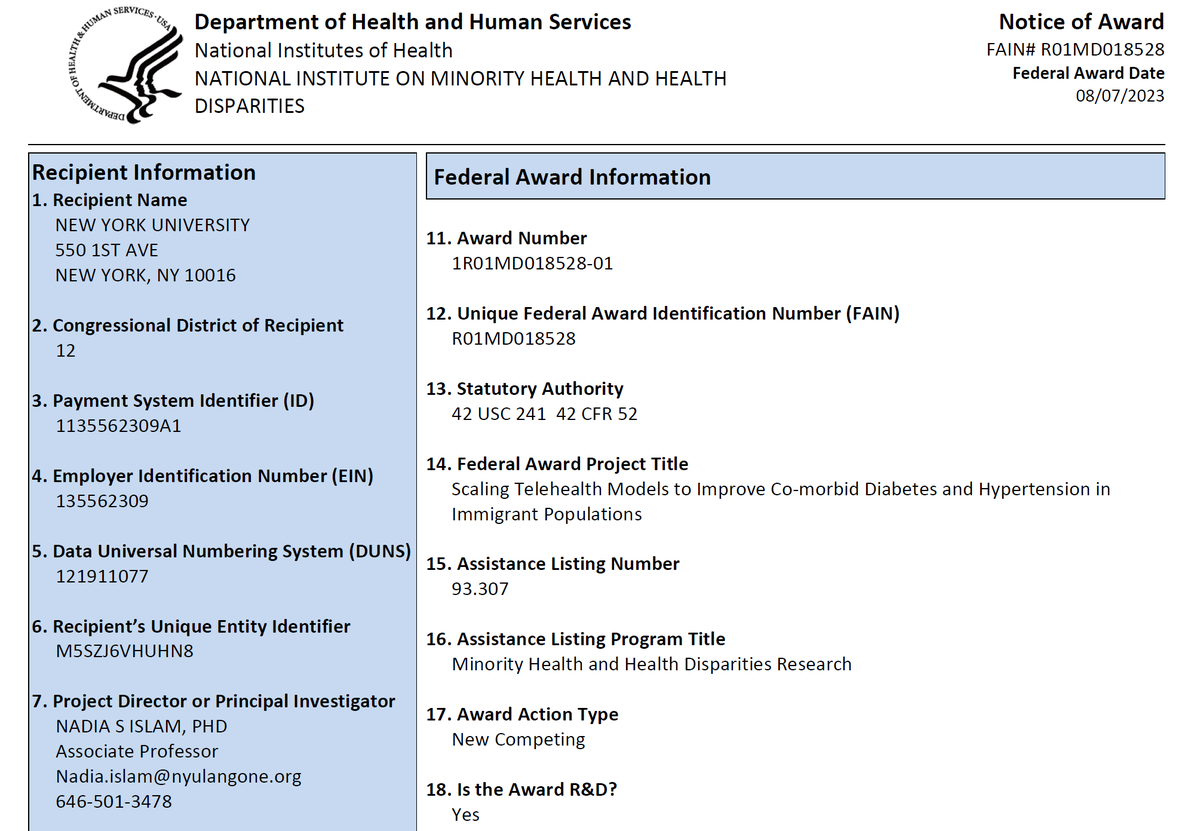Select 'NADIA S ISLAM, PHD' name

tap(142, 727)
